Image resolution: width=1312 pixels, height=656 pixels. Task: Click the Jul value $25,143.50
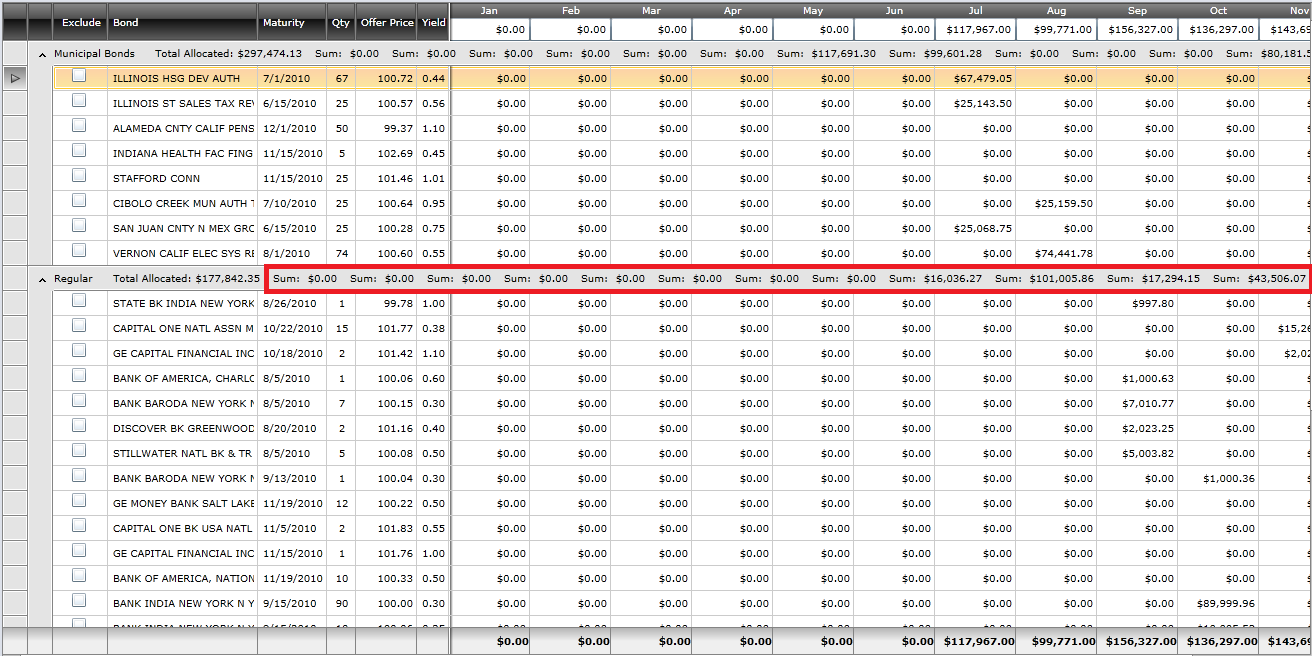[982, 104]
